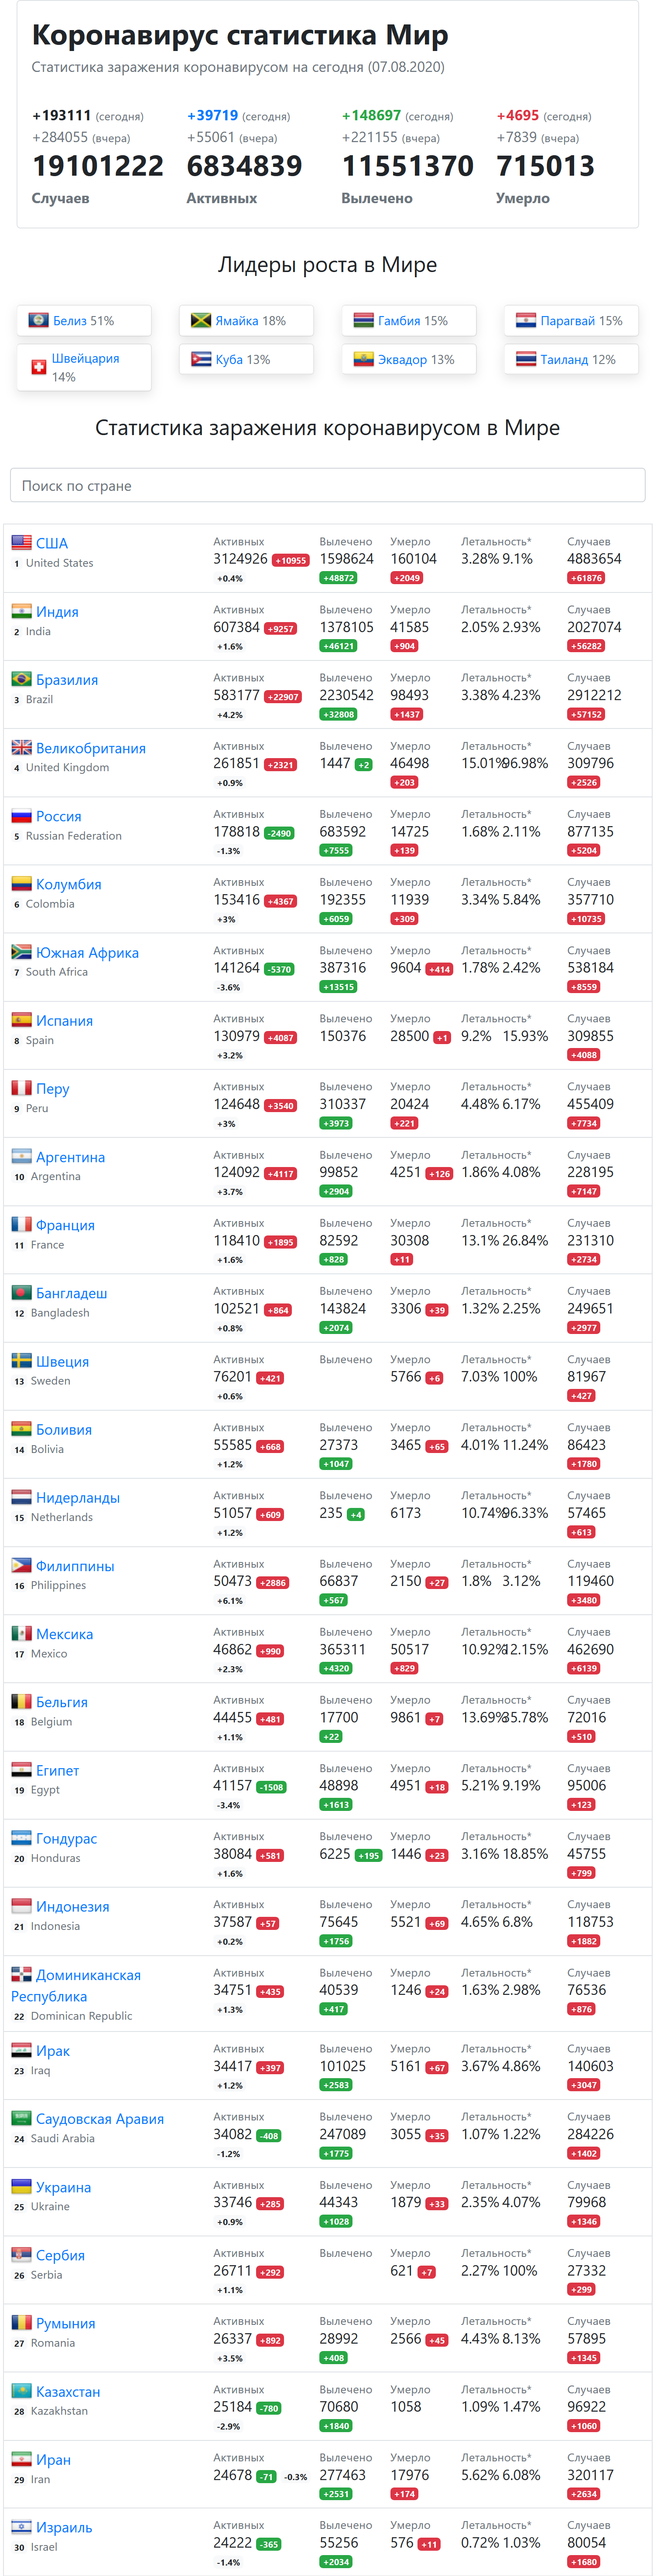Open the США country link
The image size is (657, 2576).
coord(52,543)
